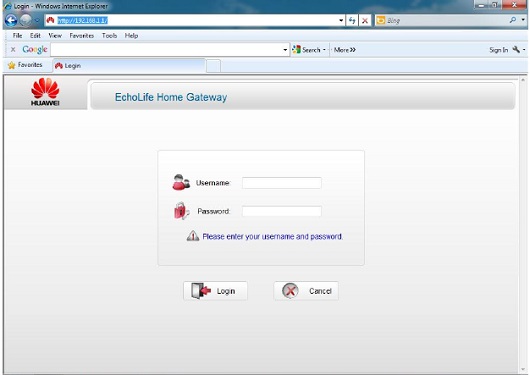Screen dimensions: 530x375
Task: Open the recent pages dropdown beside Forward
Action: pyautogui.click(x=37, y=21)
